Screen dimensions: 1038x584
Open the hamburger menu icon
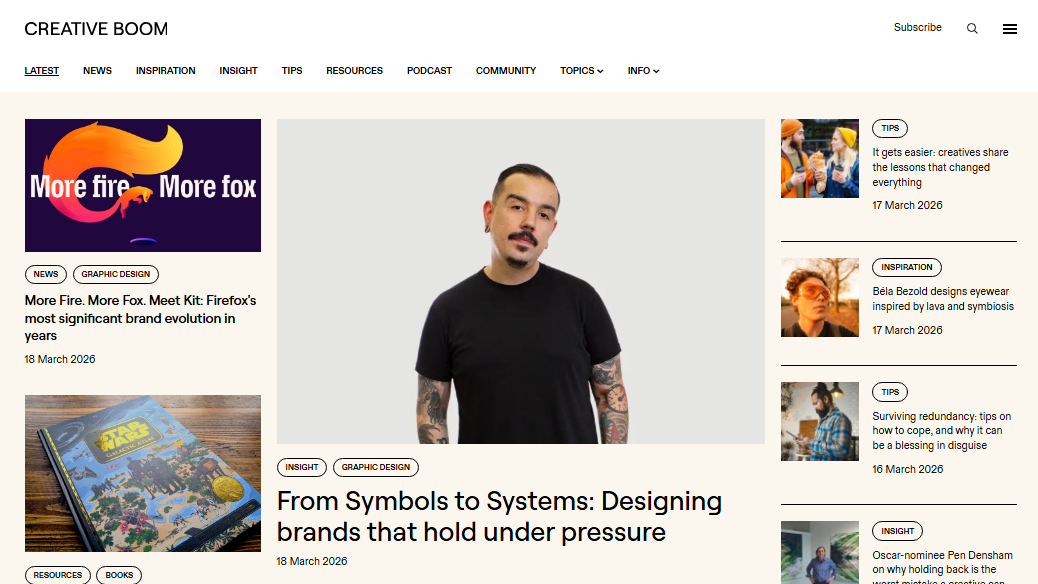(x=1010, y=28)
